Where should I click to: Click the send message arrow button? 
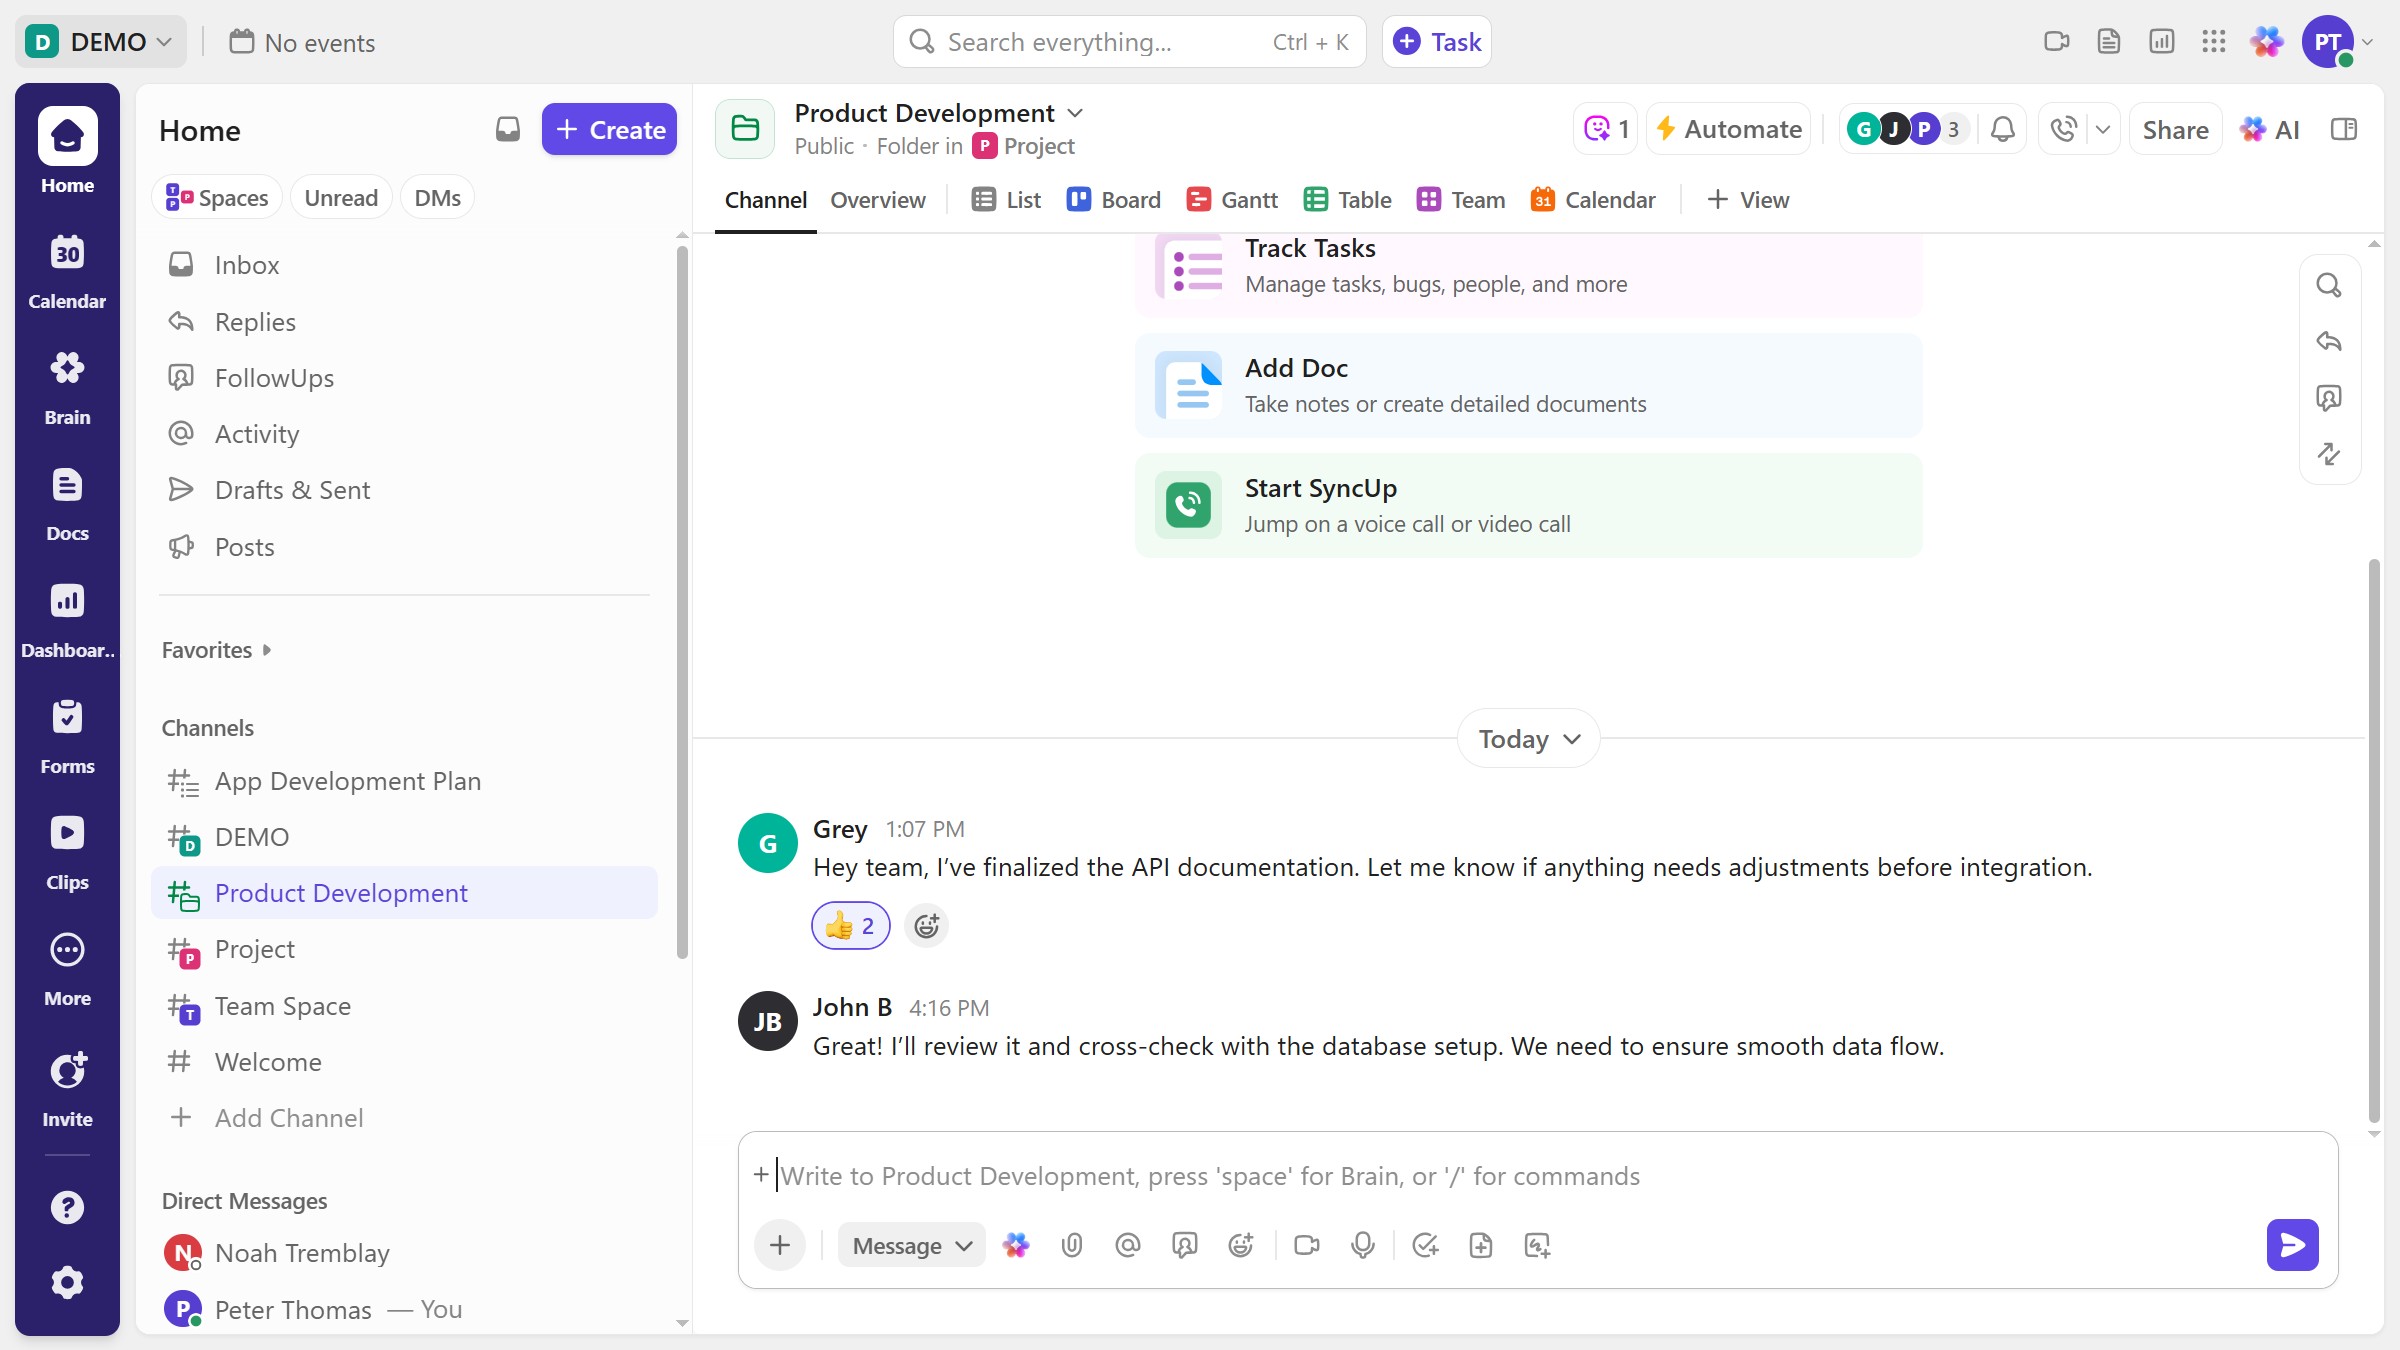coord(2292,1245)
